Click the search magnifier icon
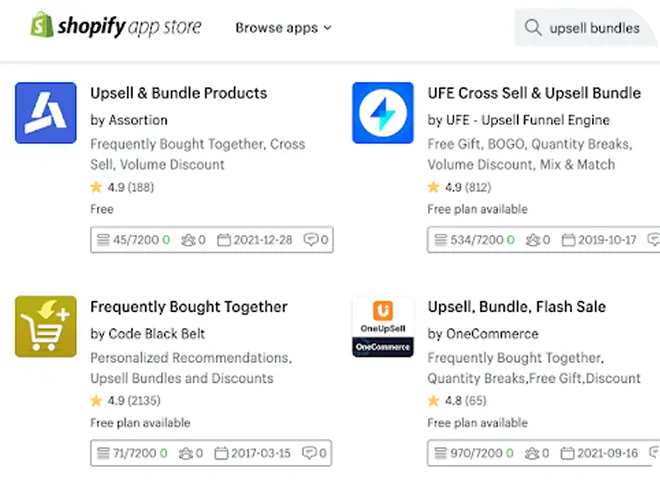The image size is (660, 496). 533,28
